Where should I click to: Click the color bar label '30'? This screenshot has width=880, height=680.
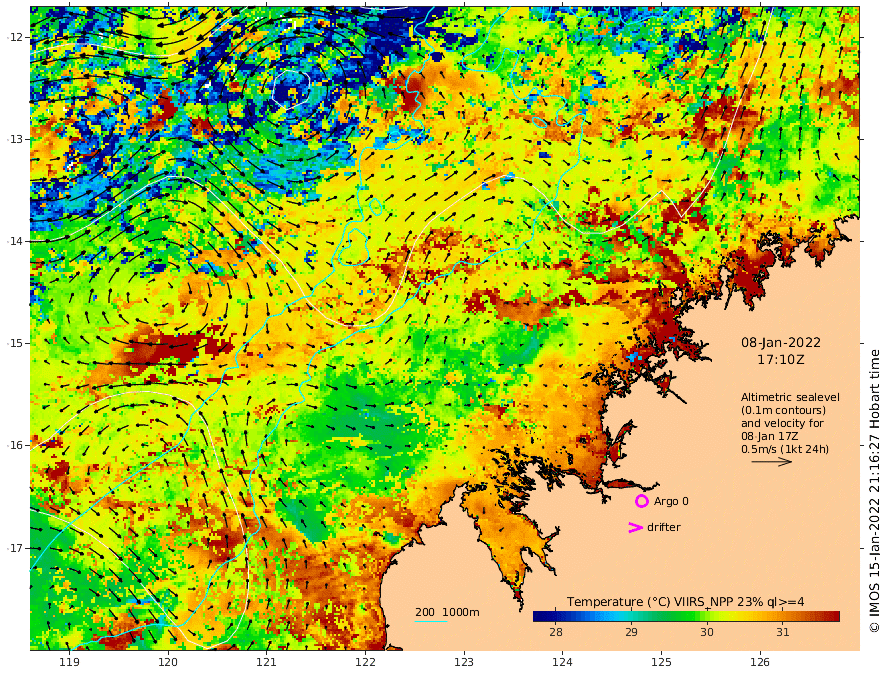tap(707, 632)
